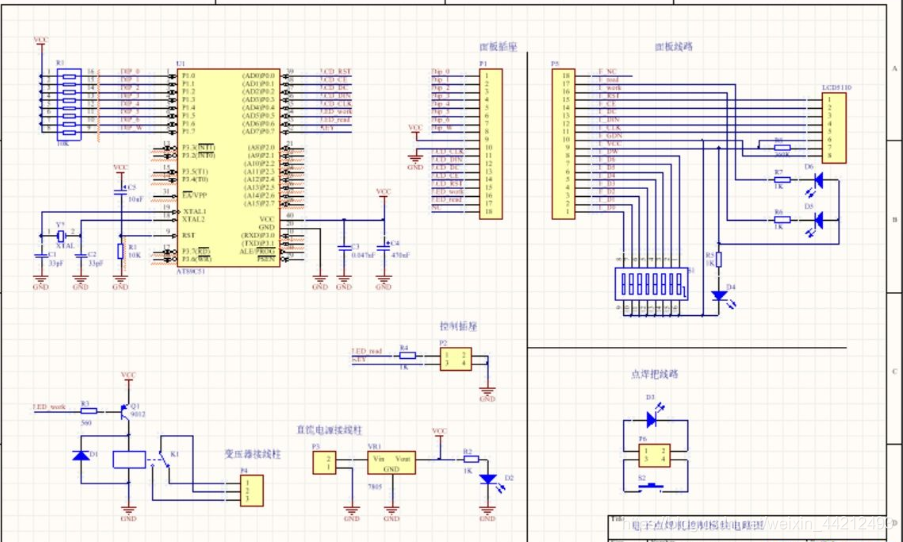Select the LCD5110 8-pin connector

(x=834, y=128)
